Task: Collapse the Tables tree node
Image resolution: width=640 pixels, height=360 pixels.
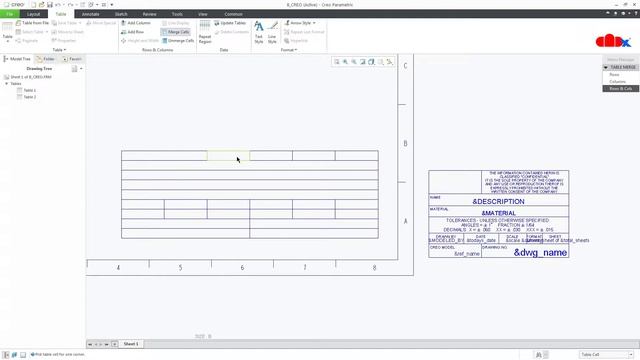Action: pyautogui.click(x=7, y=84)
